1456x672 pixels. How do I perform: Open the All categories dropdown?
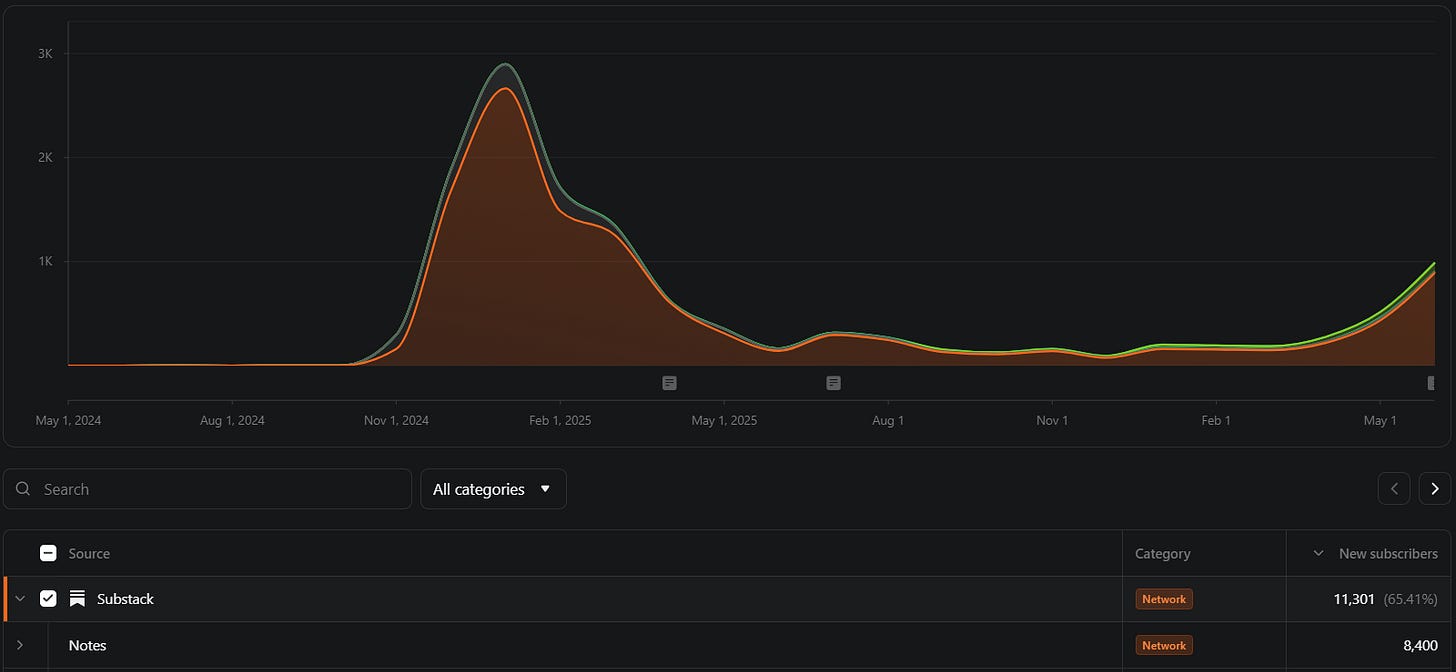pyautogui.click(x=493, y=489)
